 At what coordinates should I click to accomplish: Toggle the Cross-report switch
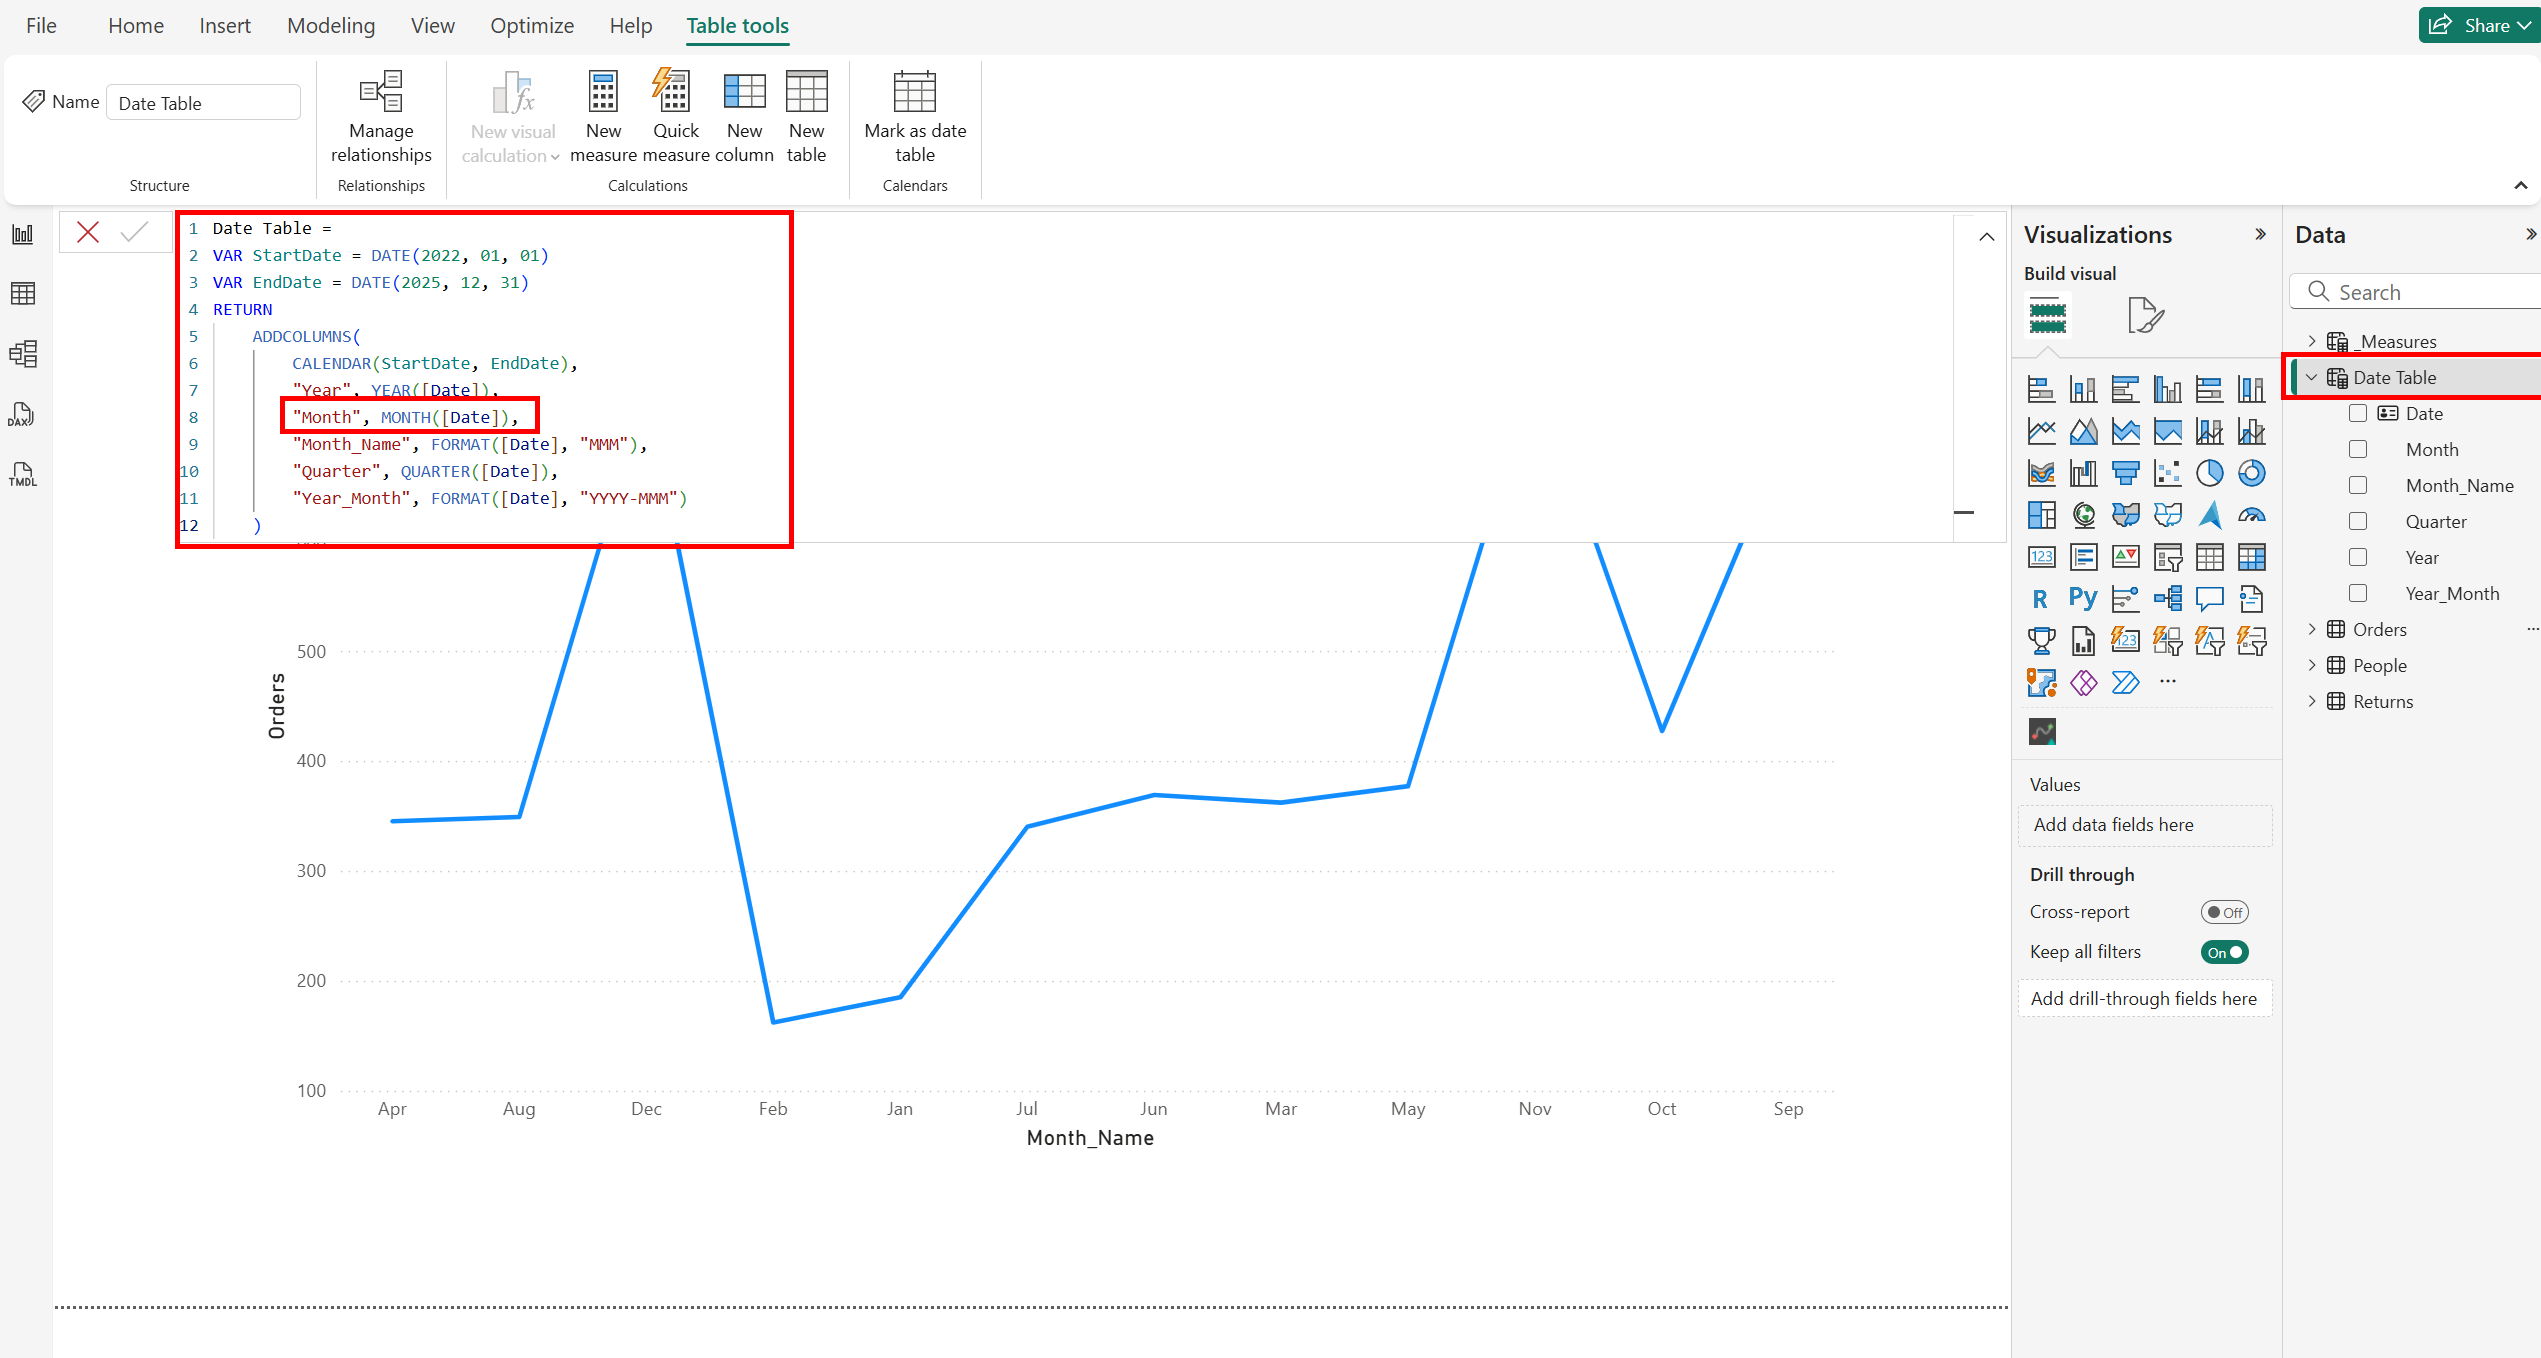click(x=2224, y=912)
